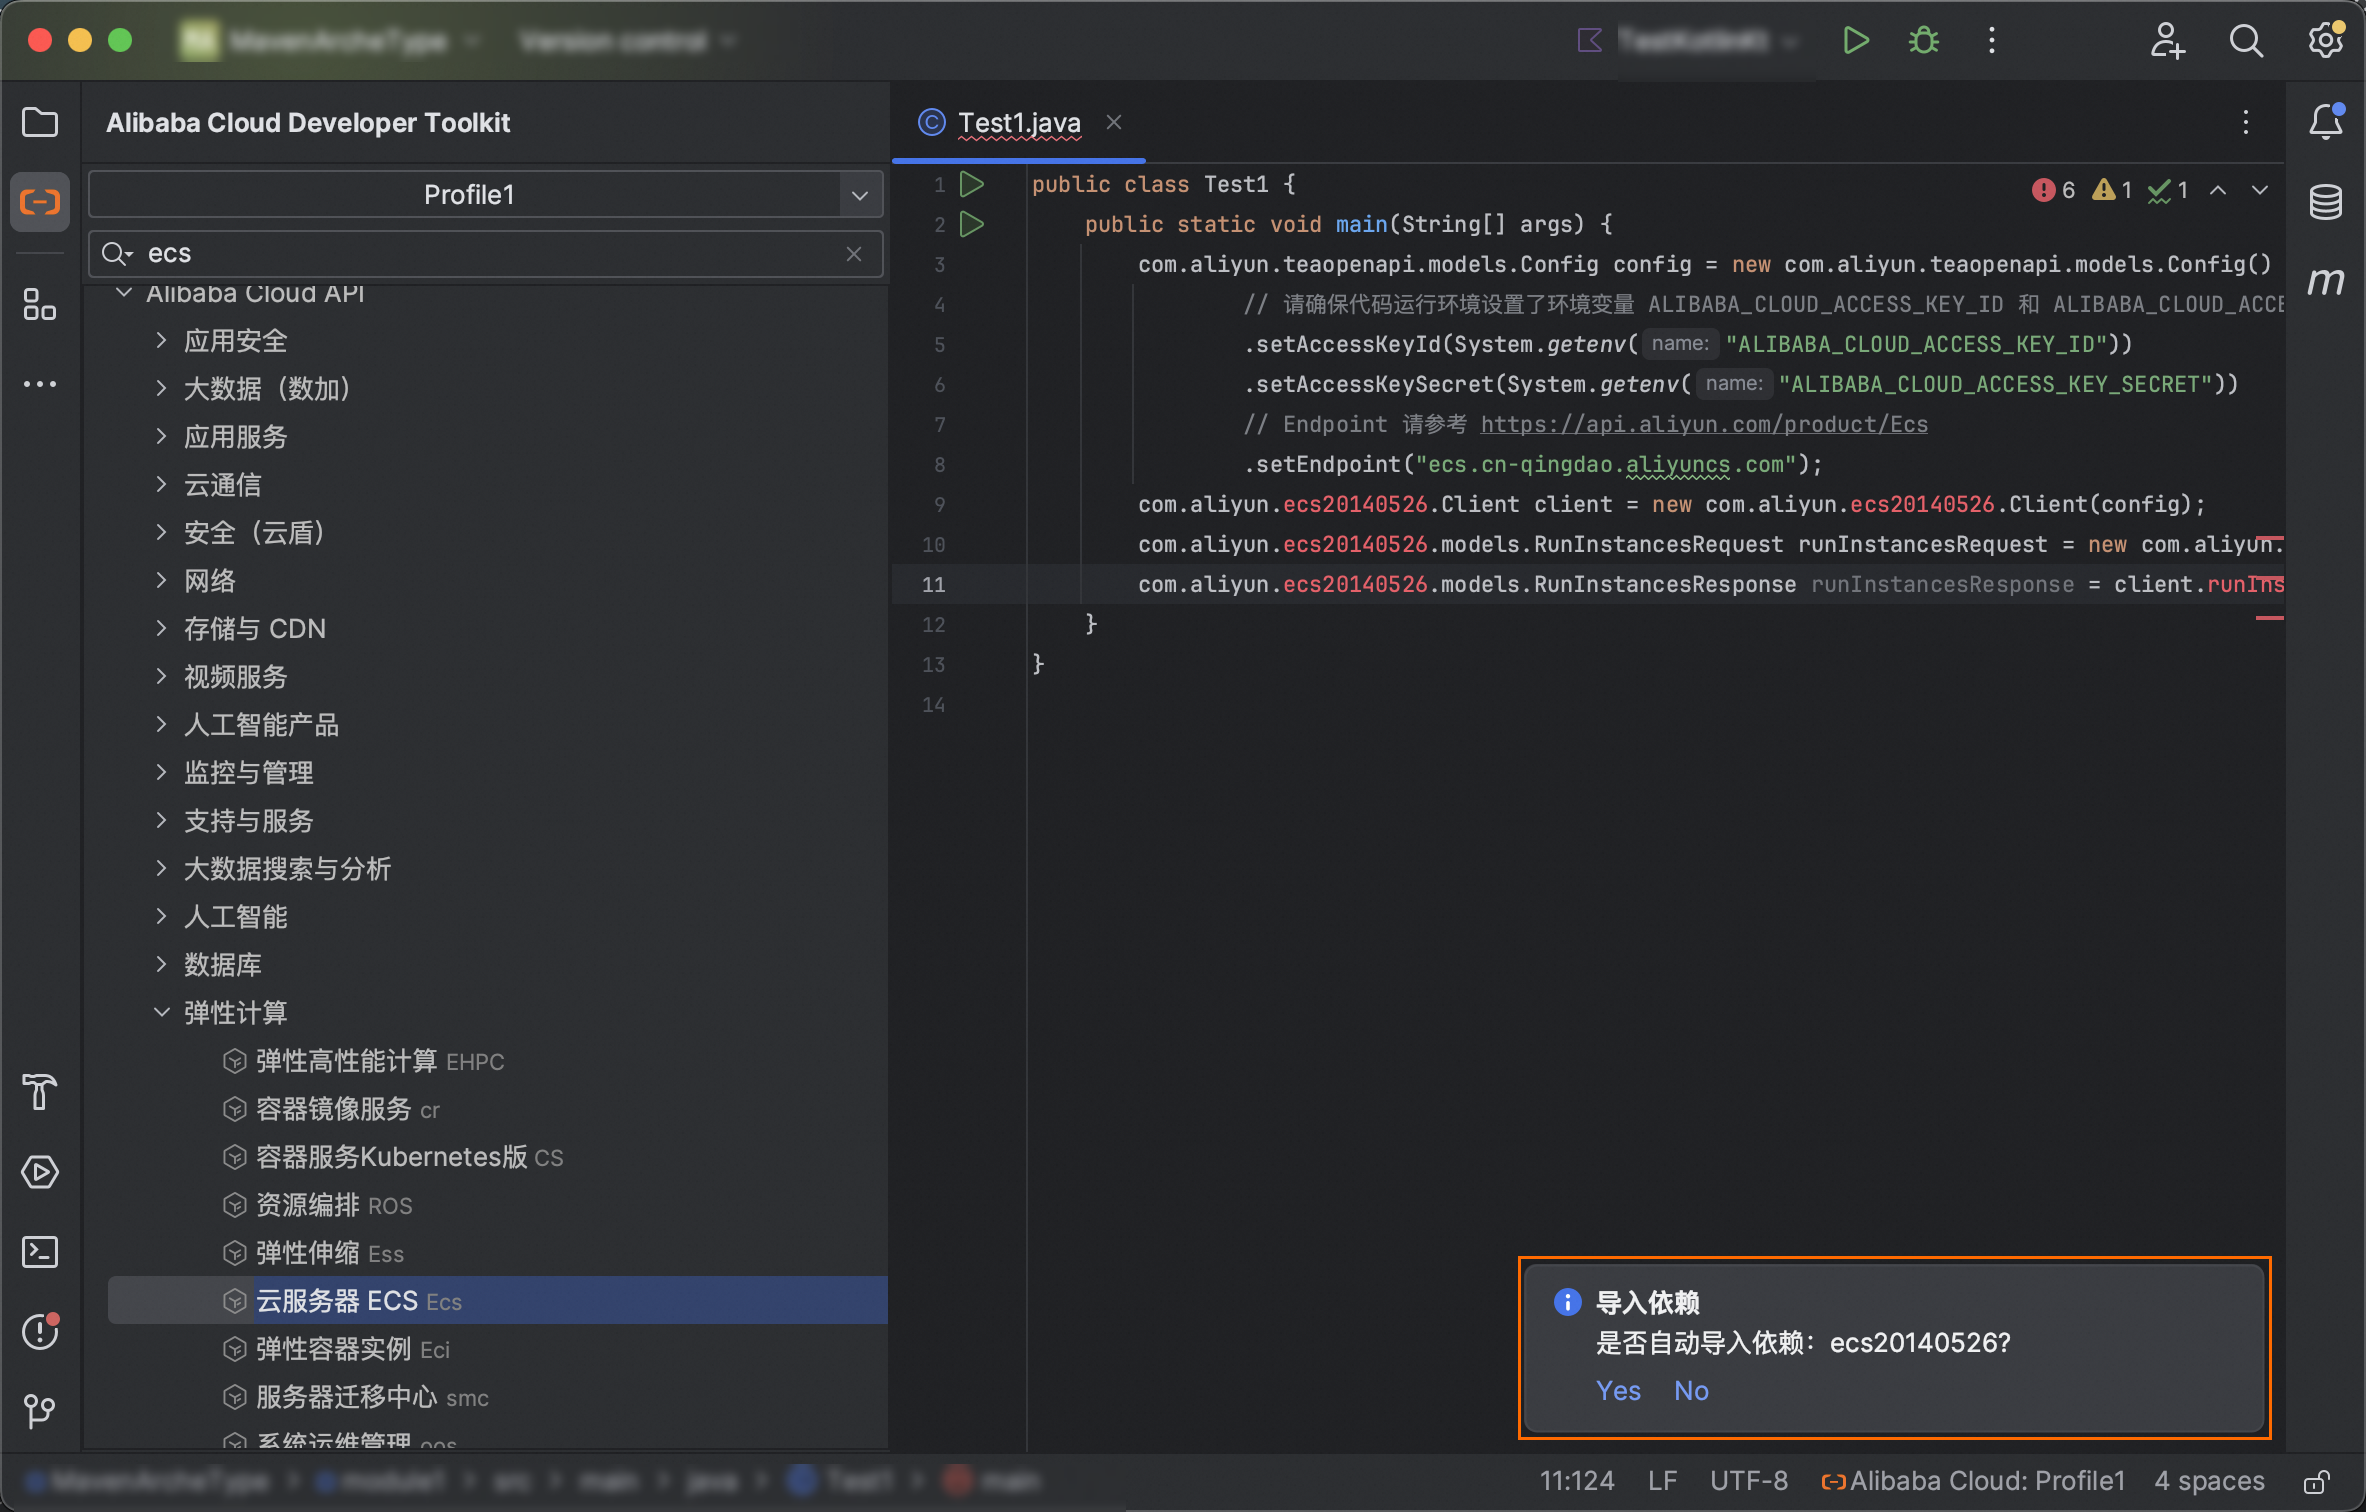Click No in the import dependency notification
2366x1512 pixels.
click(1690, 1390)
